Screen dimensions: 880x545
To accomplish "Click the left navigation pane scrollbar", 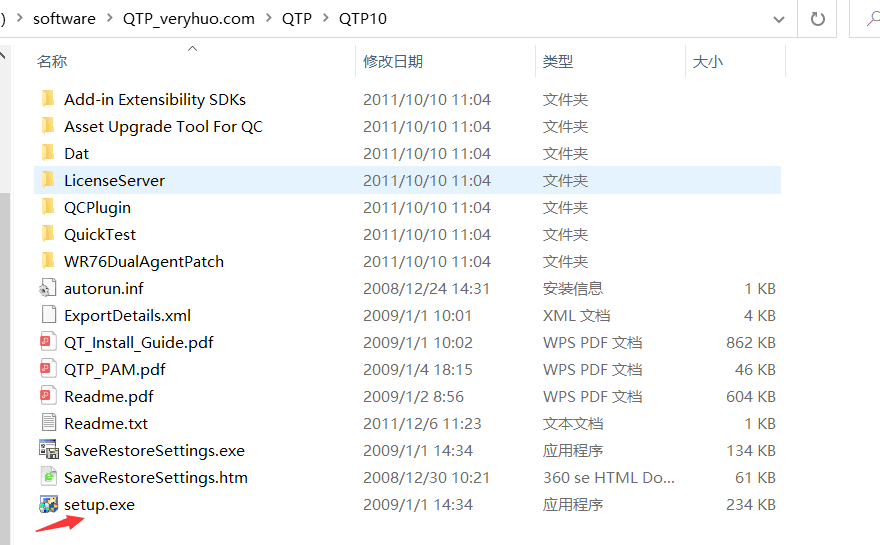I will [5, 369].
